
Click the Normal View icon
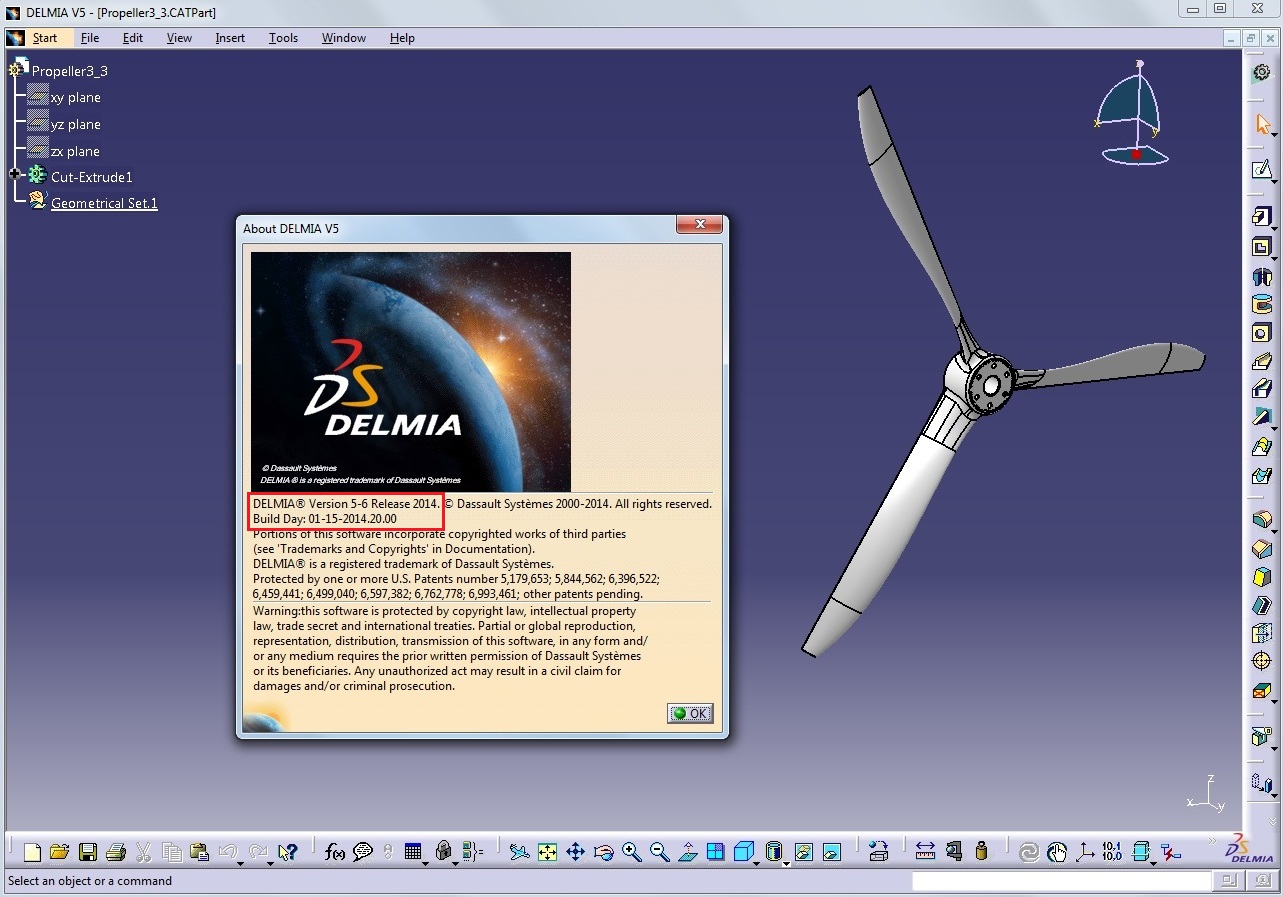(x=687, y=852)
